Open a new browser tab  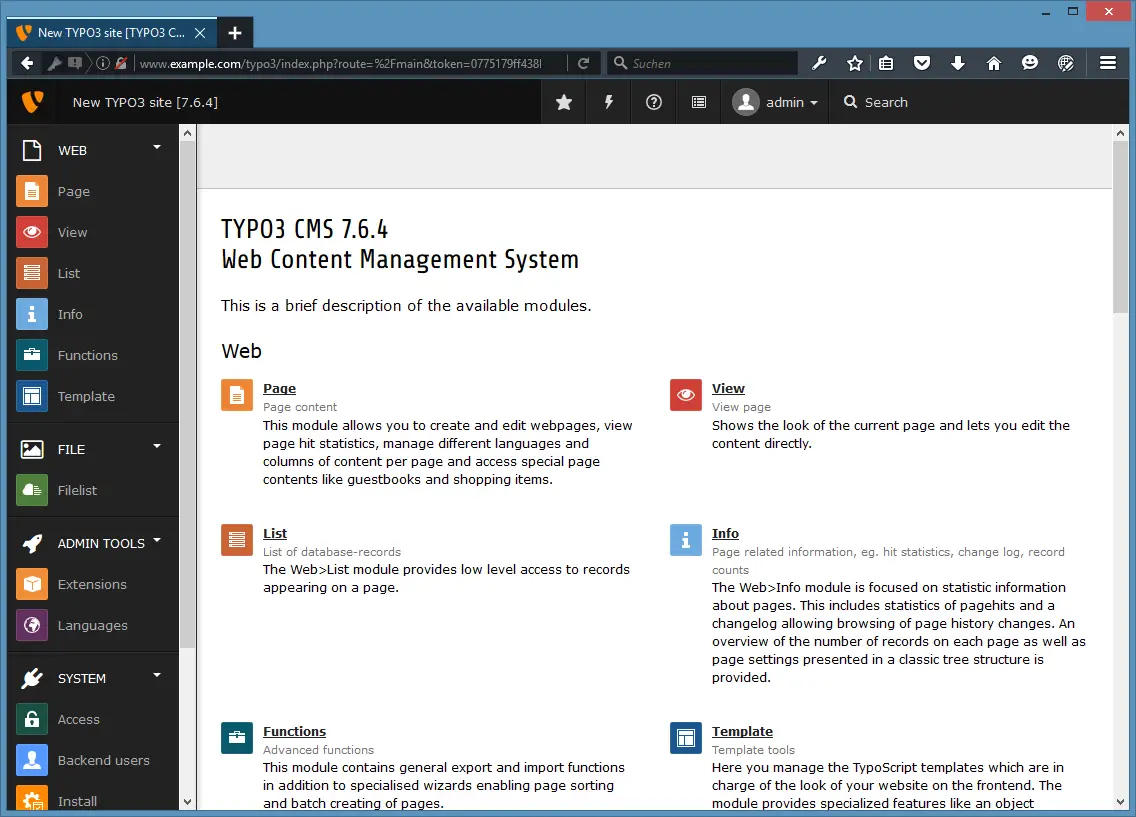(235, 33)
